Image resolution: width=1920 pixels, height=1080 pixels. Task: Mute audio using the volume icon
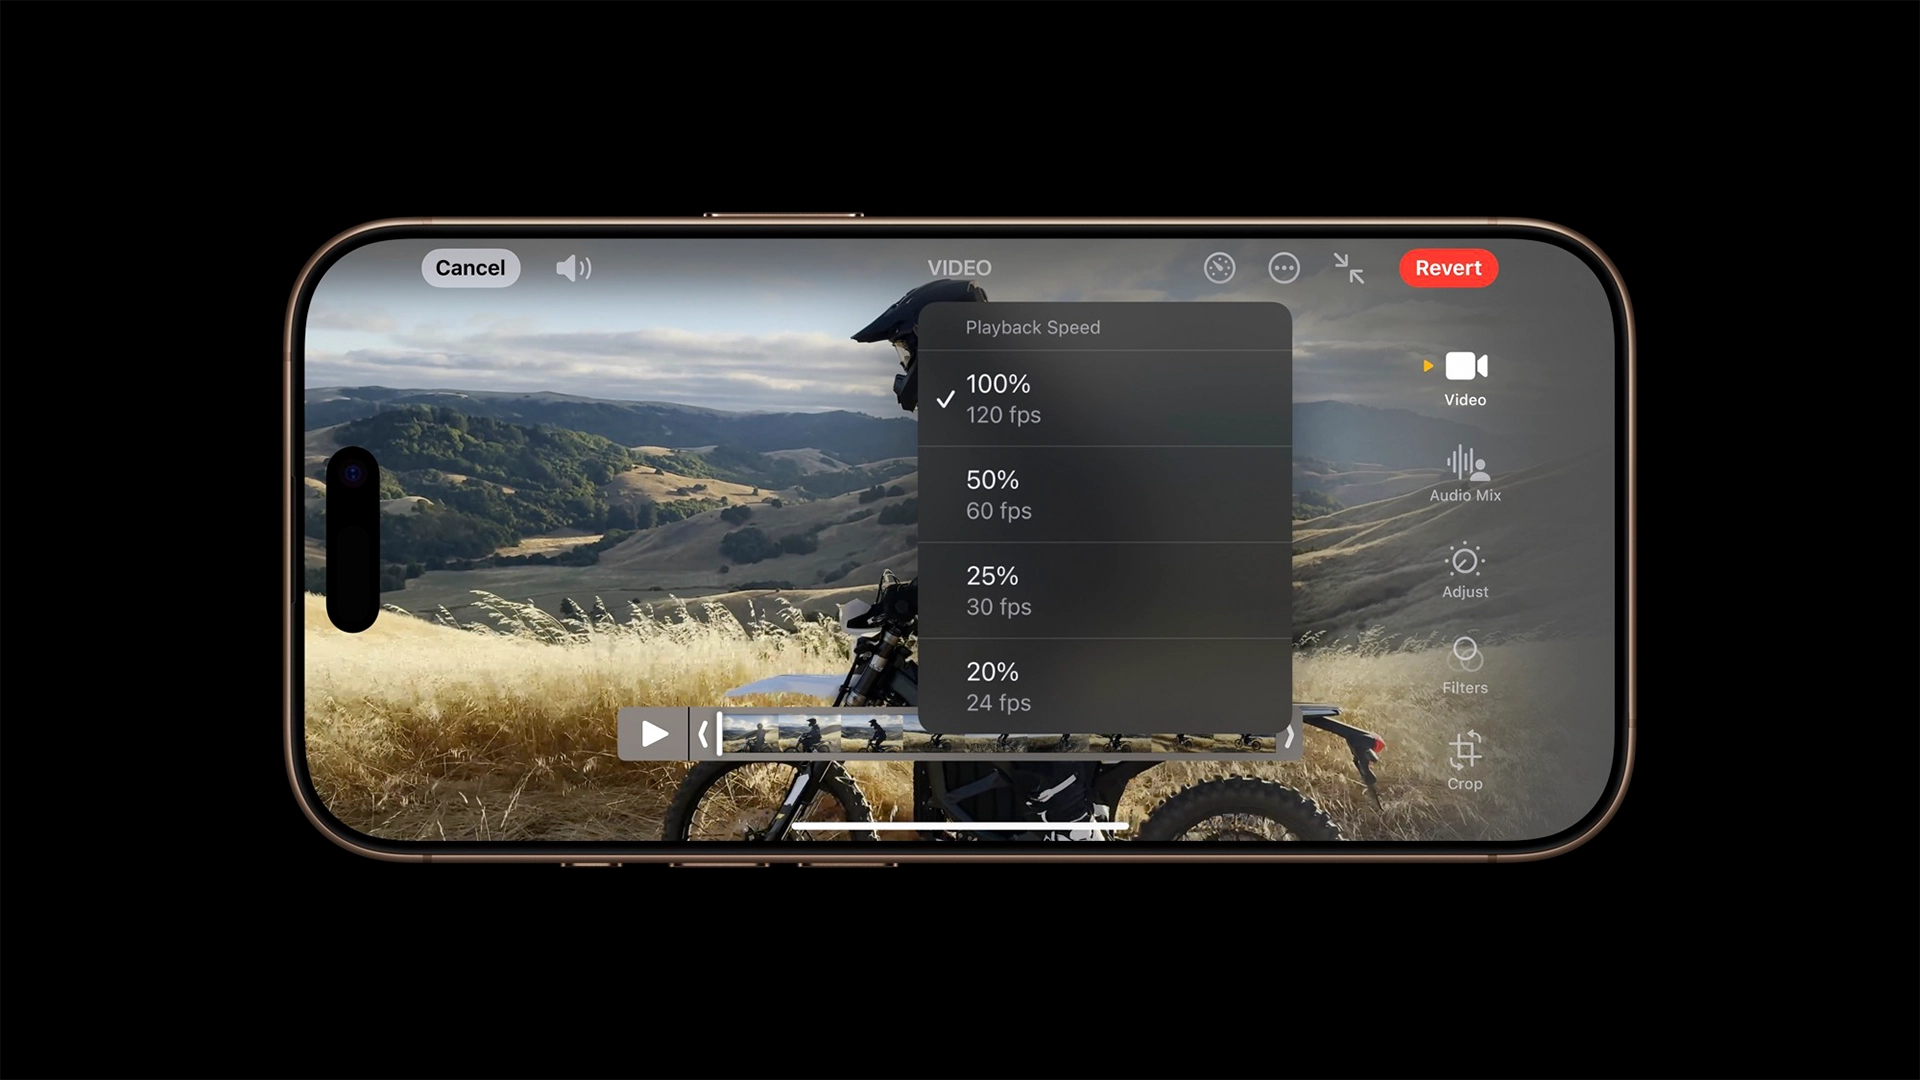572,269
